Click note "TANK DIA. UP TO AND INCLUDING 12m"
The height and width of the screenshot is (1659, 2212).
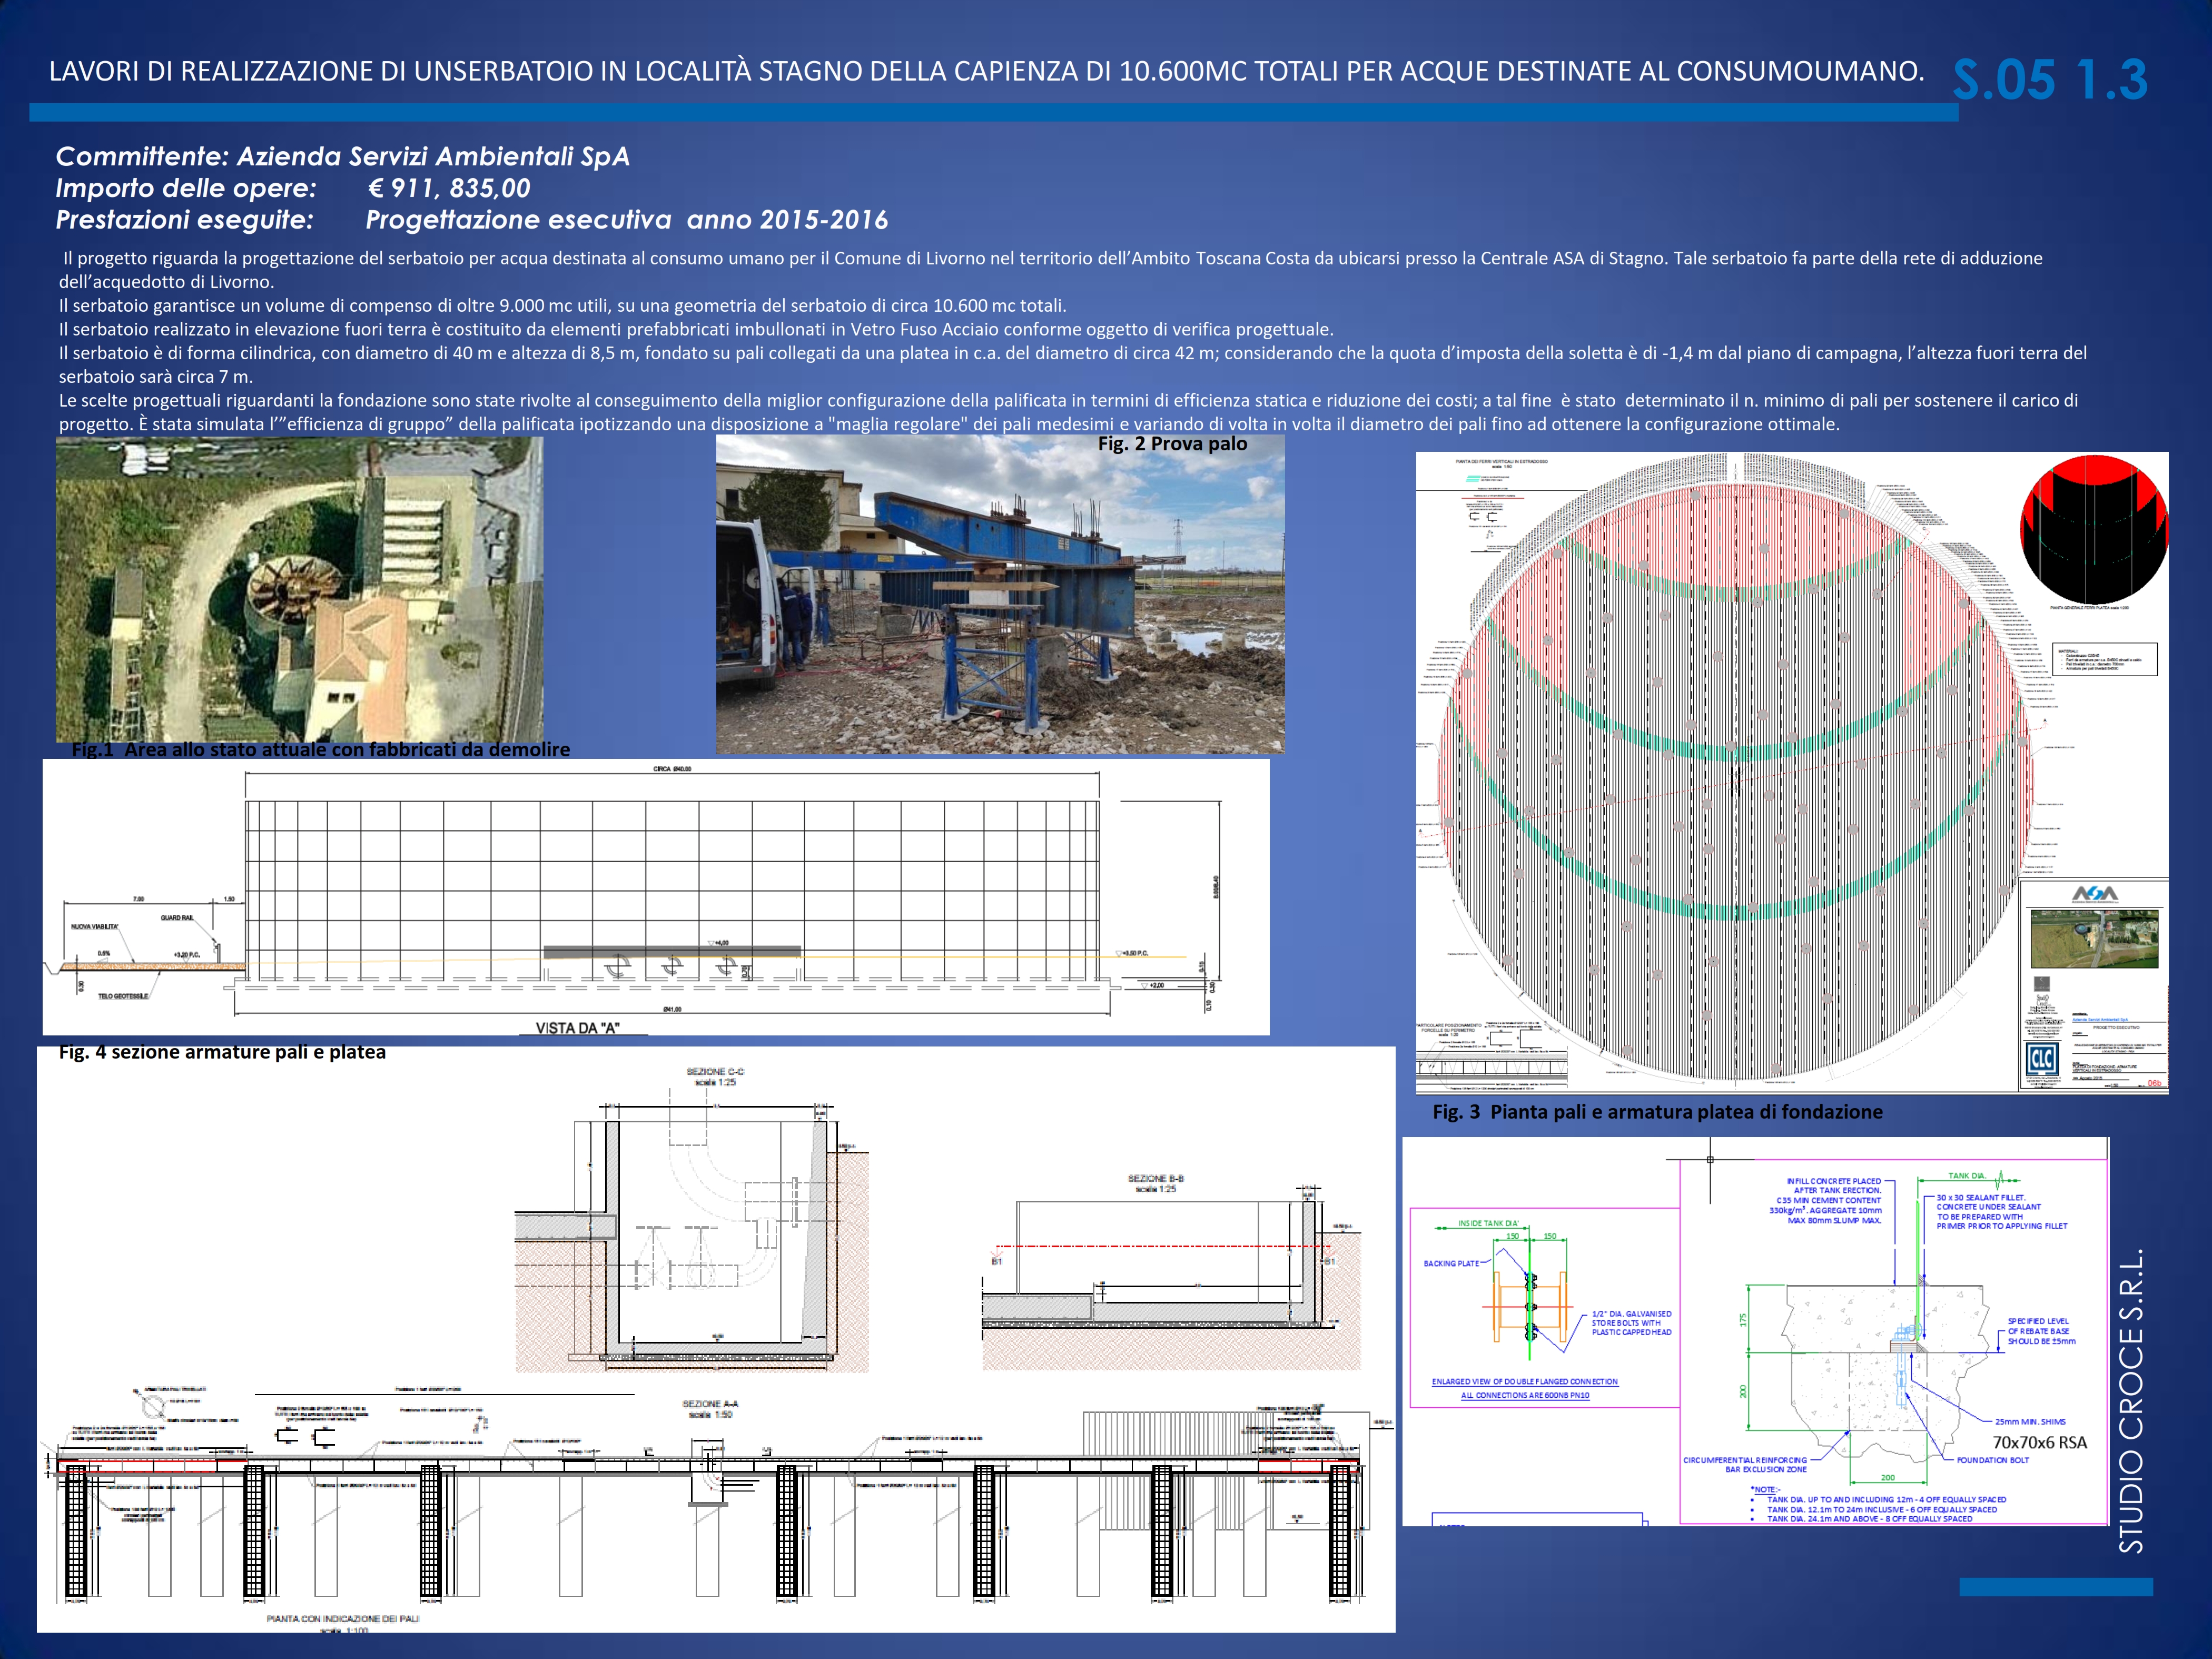click(1886, 1500)
